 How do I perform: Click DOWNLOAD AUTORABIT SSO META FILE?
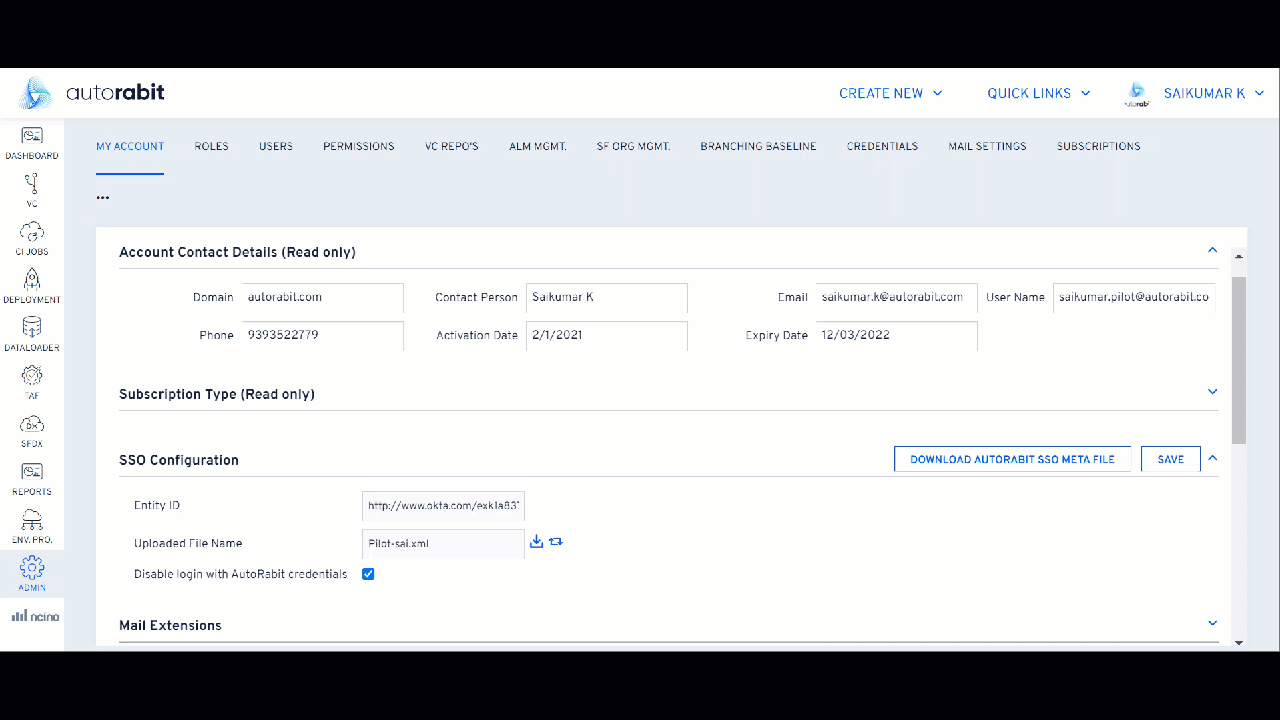coord(1012,458)
